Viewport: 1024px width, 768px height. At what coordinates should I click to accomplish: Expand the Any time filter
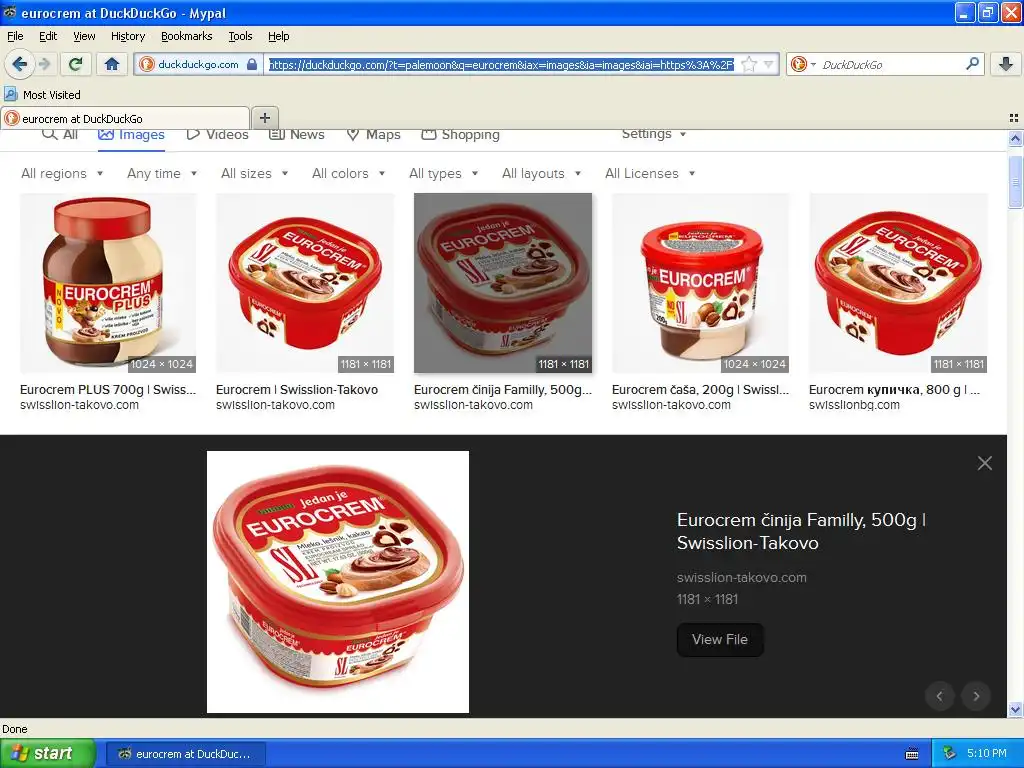[x=162, y=174]
